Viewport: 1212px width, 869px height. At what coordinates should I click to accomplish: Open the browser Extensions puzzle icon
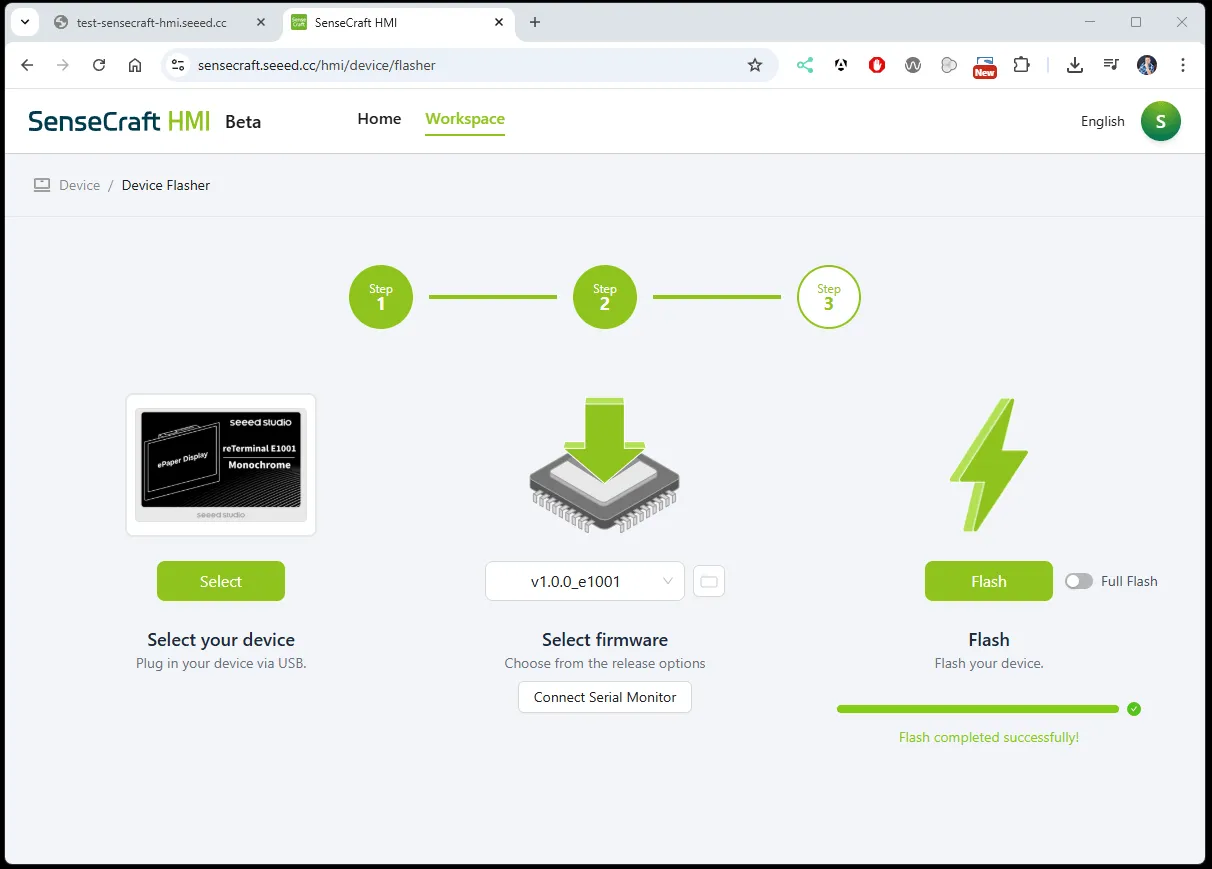pyautogui.click(x=1021, y=65)
